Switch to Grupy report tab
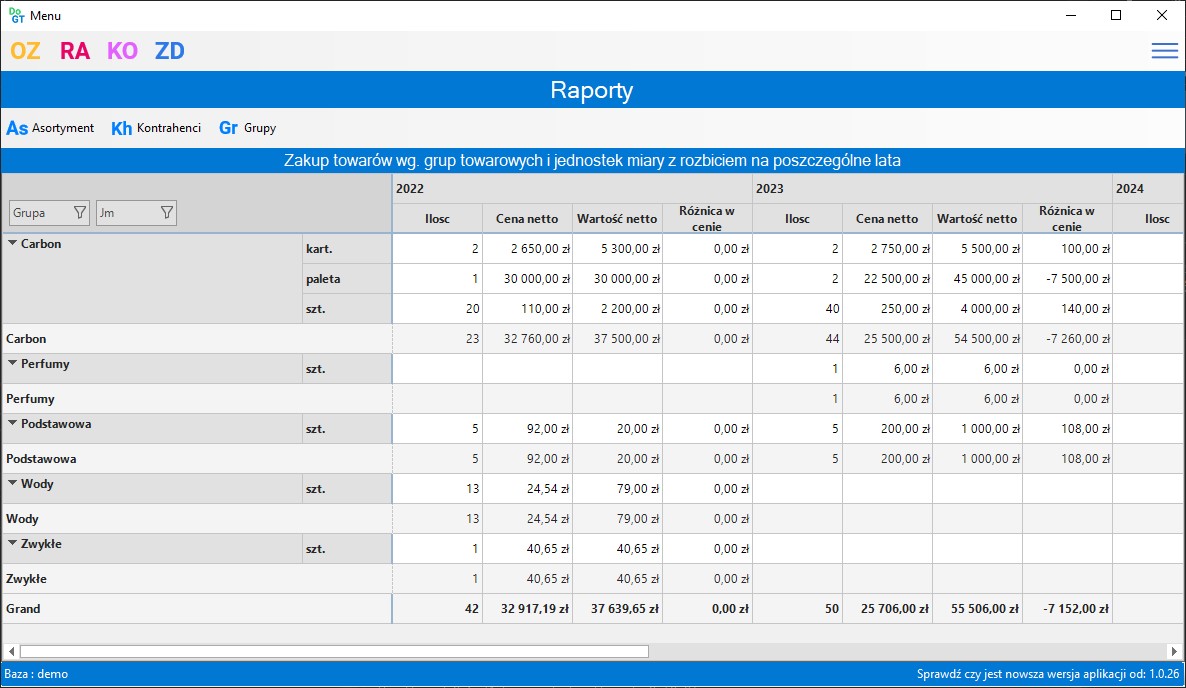The image size is (1186, 688). (247, 128)
